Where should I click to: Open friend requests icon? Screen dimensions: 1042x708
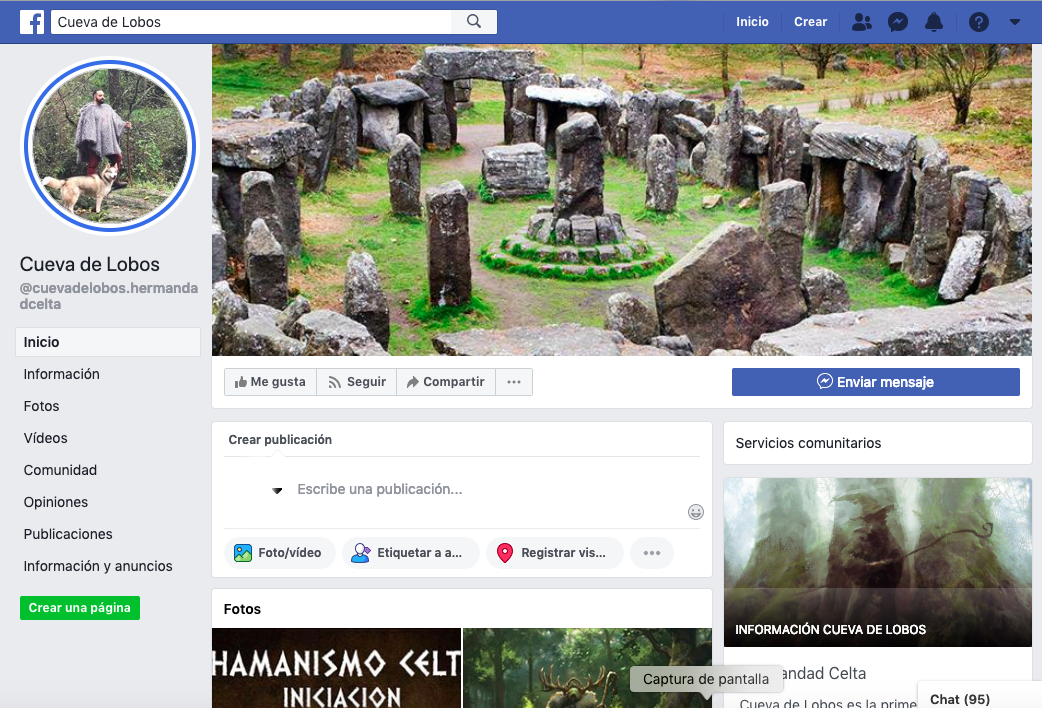click(861, 22)
